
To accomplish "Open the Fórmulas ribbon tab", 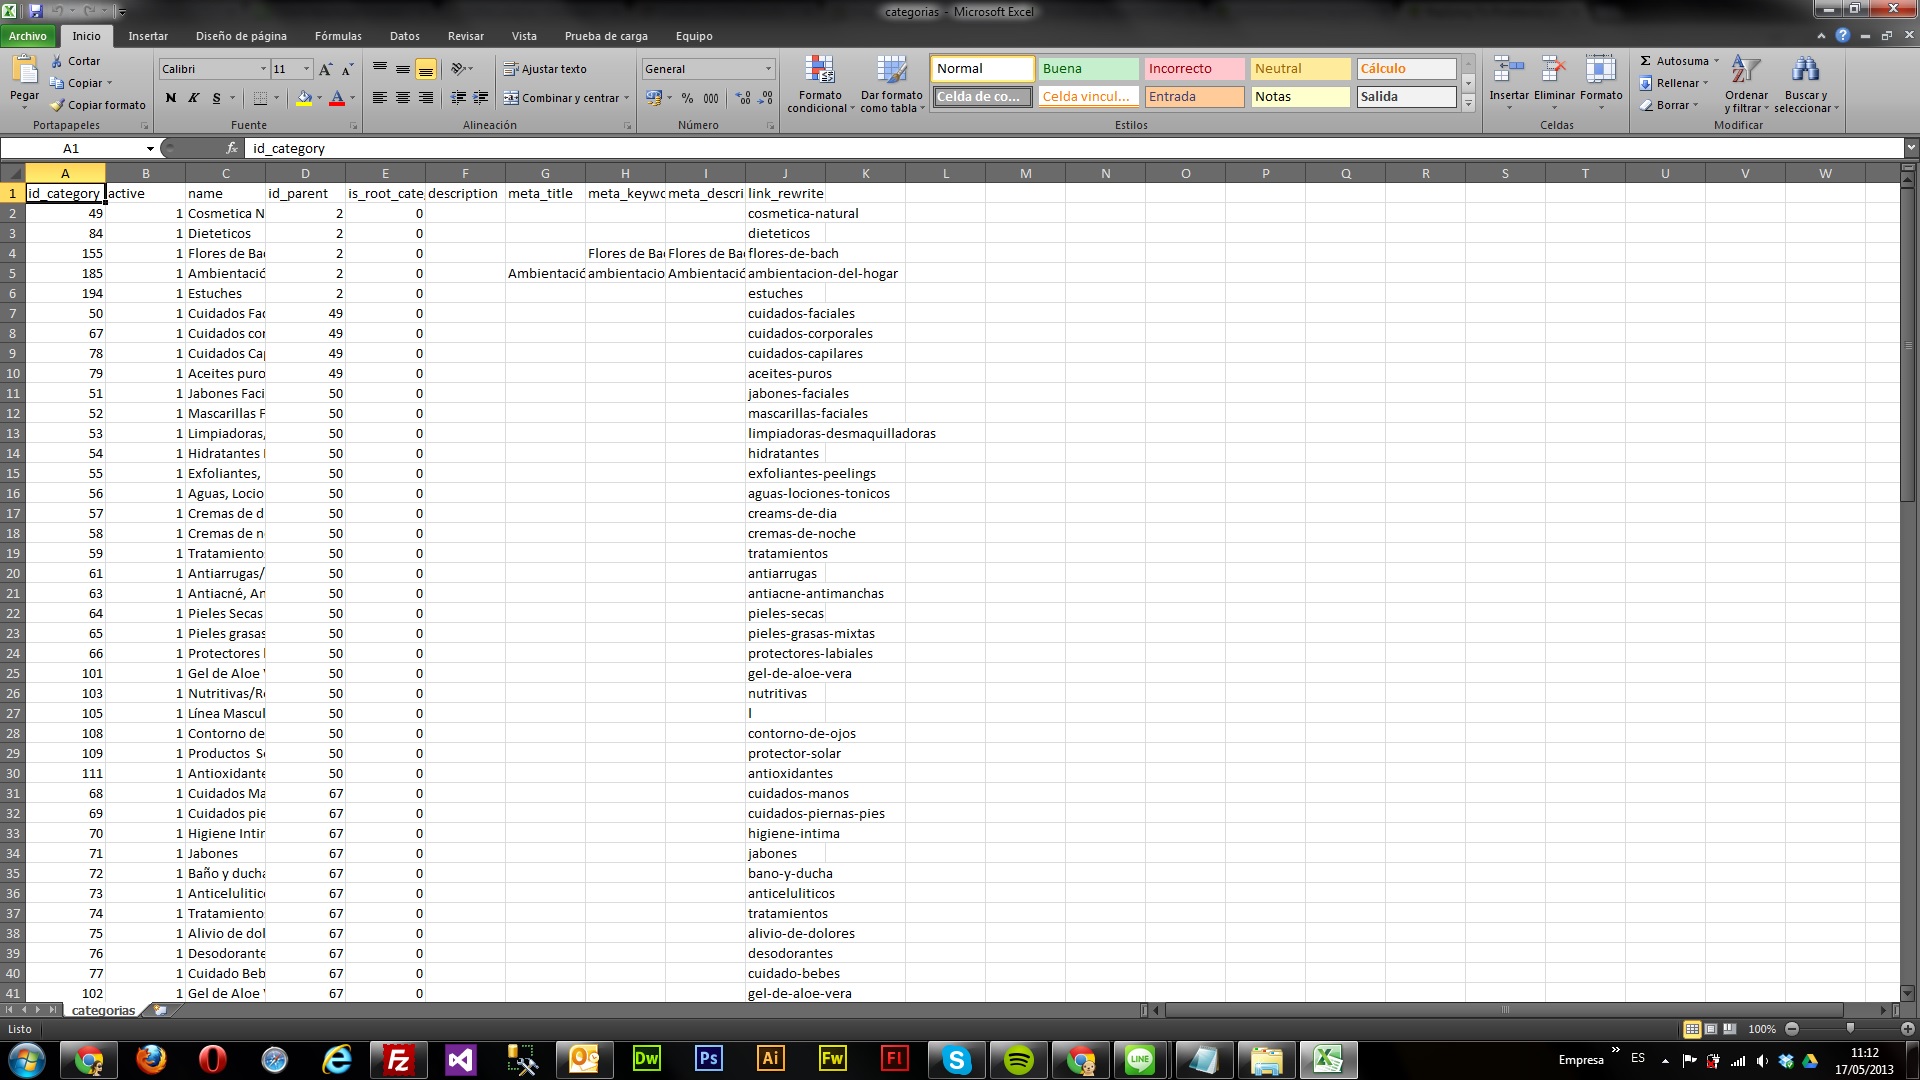I will pyautogui.click(x=338, y=36).
